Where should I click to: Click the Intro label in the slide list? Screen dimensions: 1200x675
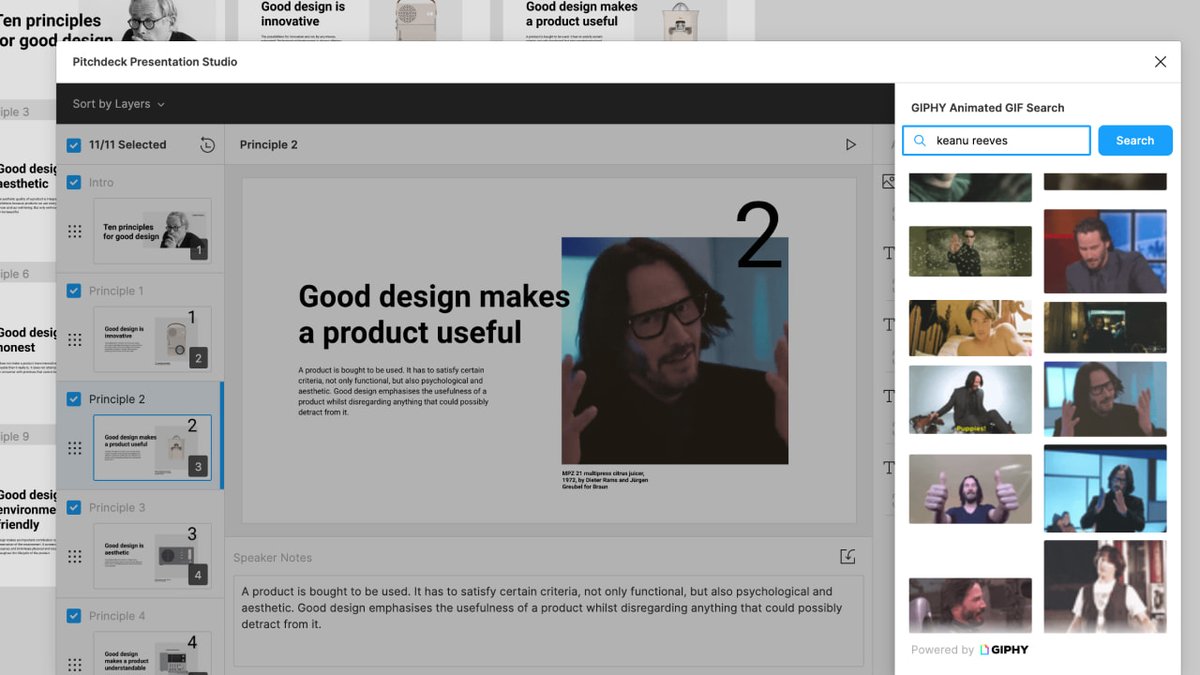(x=101, y=183)
